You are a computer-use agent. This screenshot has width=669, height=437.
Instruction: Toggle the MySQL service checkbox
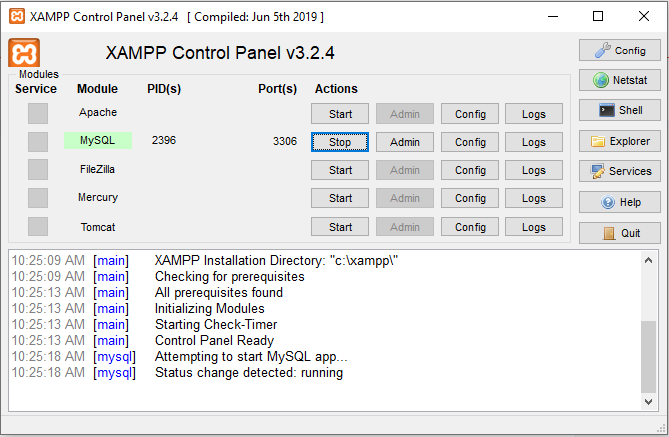click(38, 142)
